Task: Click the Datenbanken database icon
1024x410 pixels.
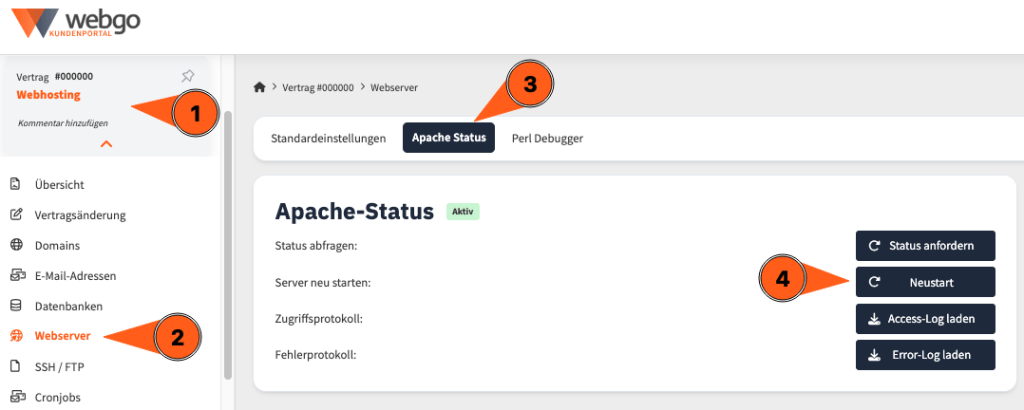Action: pos(16,306)
